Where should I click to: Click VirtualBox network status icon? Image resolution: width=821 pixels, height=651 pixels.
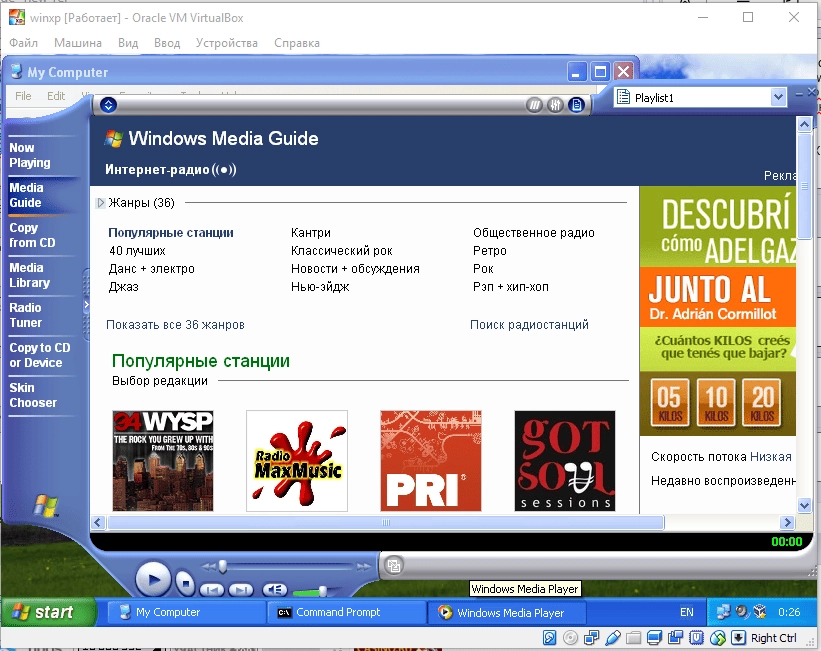coord(591,638)
